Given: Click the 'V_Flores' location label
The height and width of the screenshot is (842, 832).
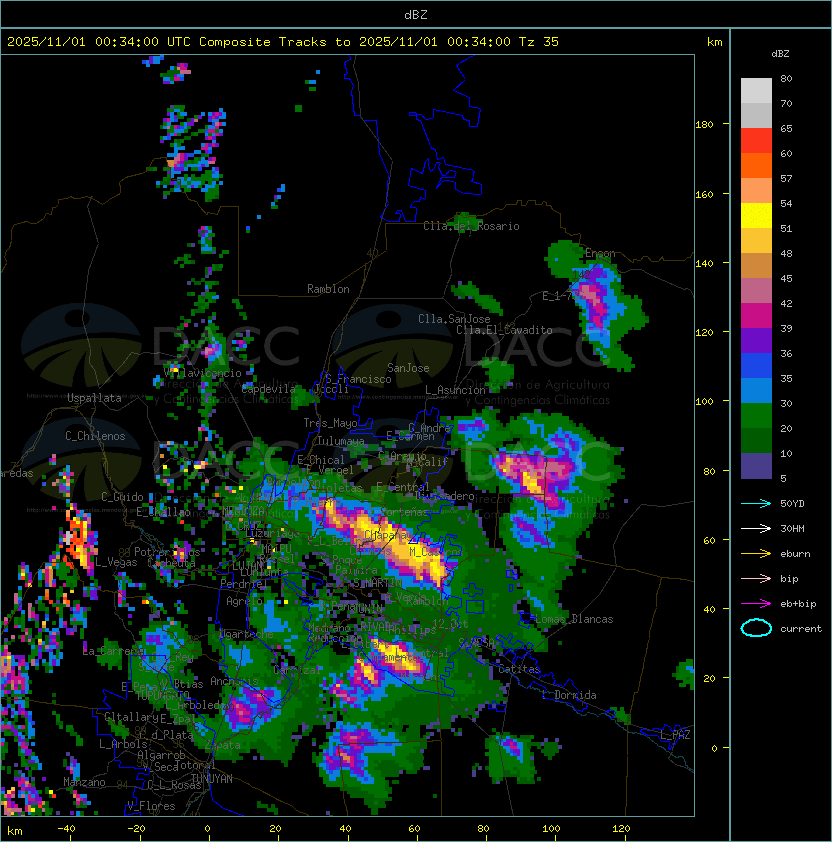Looking at the screenshot, I should click(x=151, y=806).
